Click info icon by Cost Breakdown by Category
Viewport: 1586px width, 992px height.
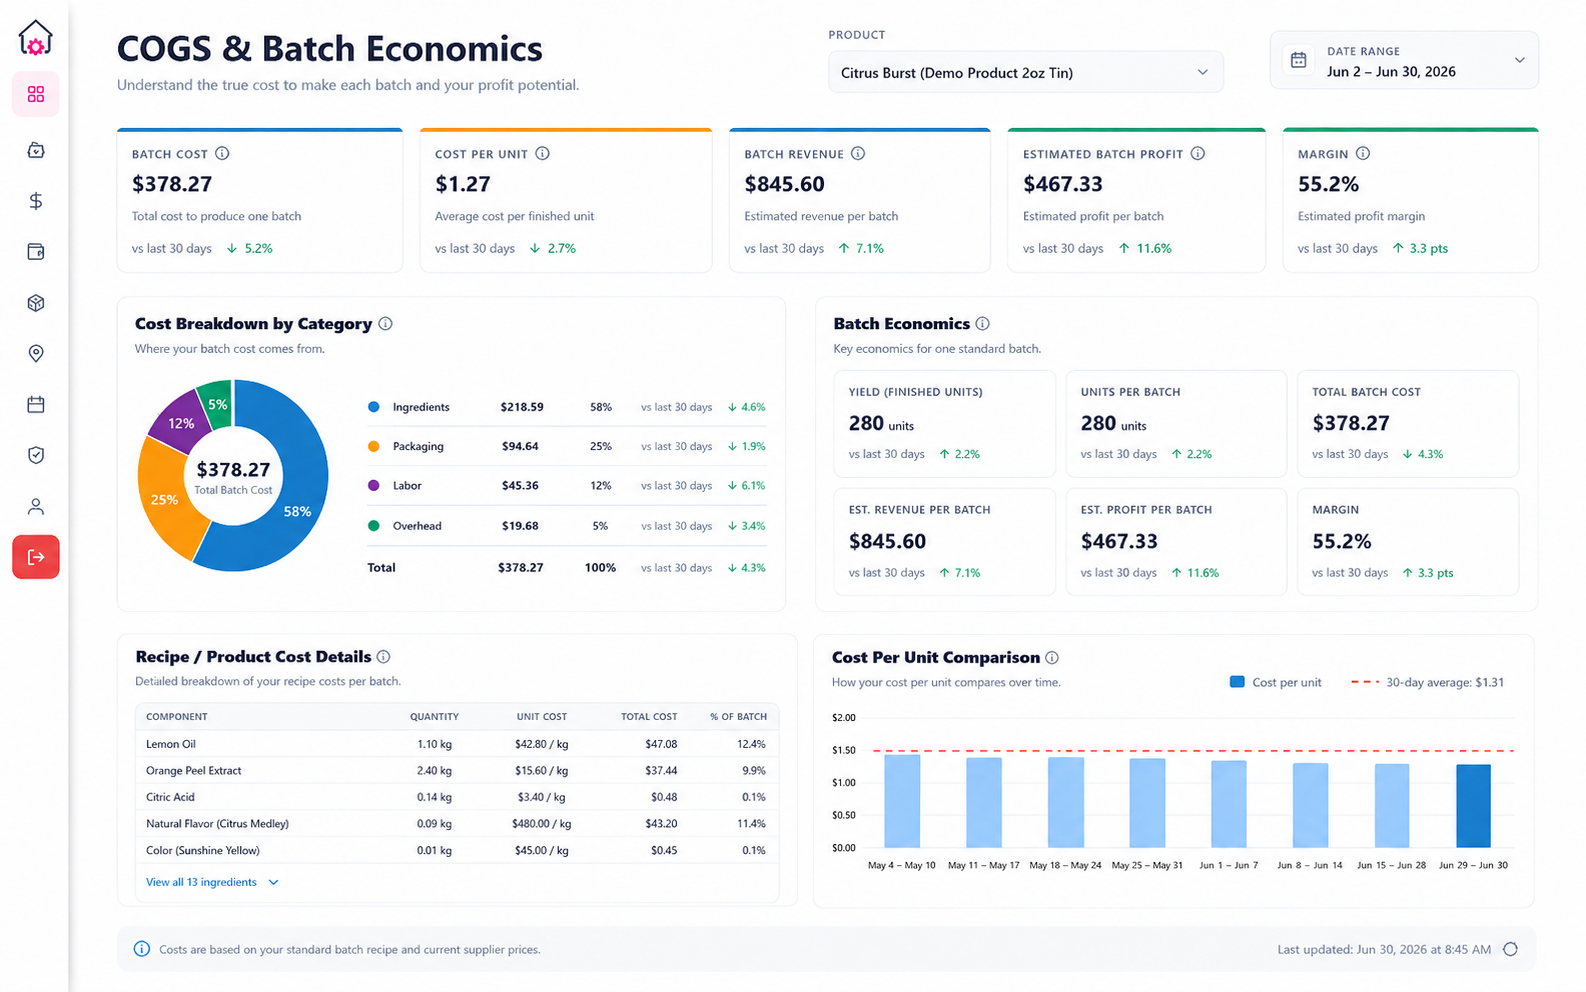tap(386, 324)
